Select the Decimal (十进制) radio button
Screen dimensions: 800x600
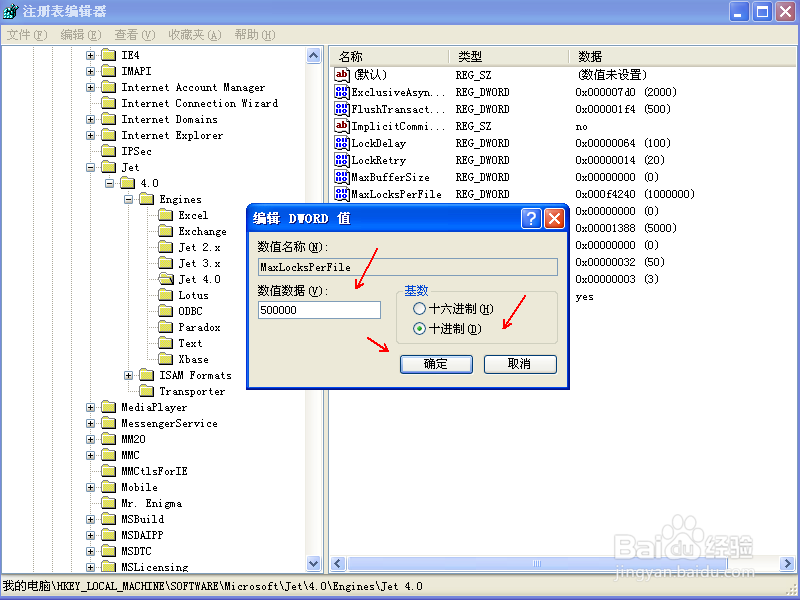click(419, 329)
